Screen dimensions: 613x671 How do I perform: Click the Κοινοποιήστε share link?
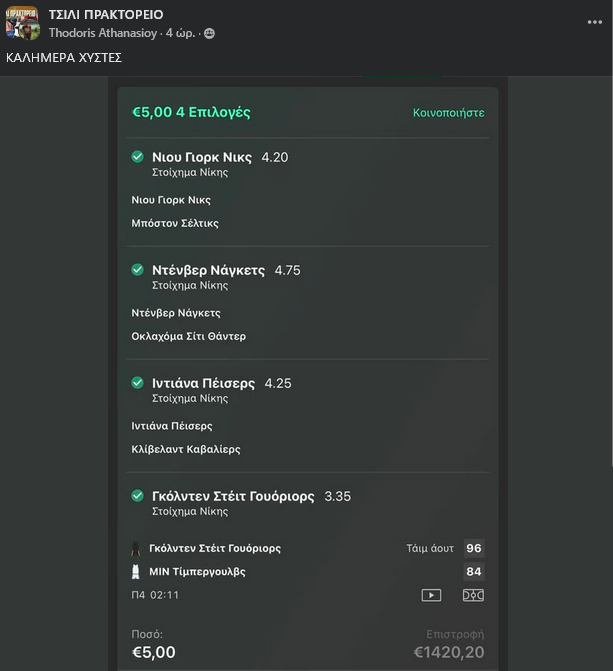pyautogui.click(x=449, y=113)
